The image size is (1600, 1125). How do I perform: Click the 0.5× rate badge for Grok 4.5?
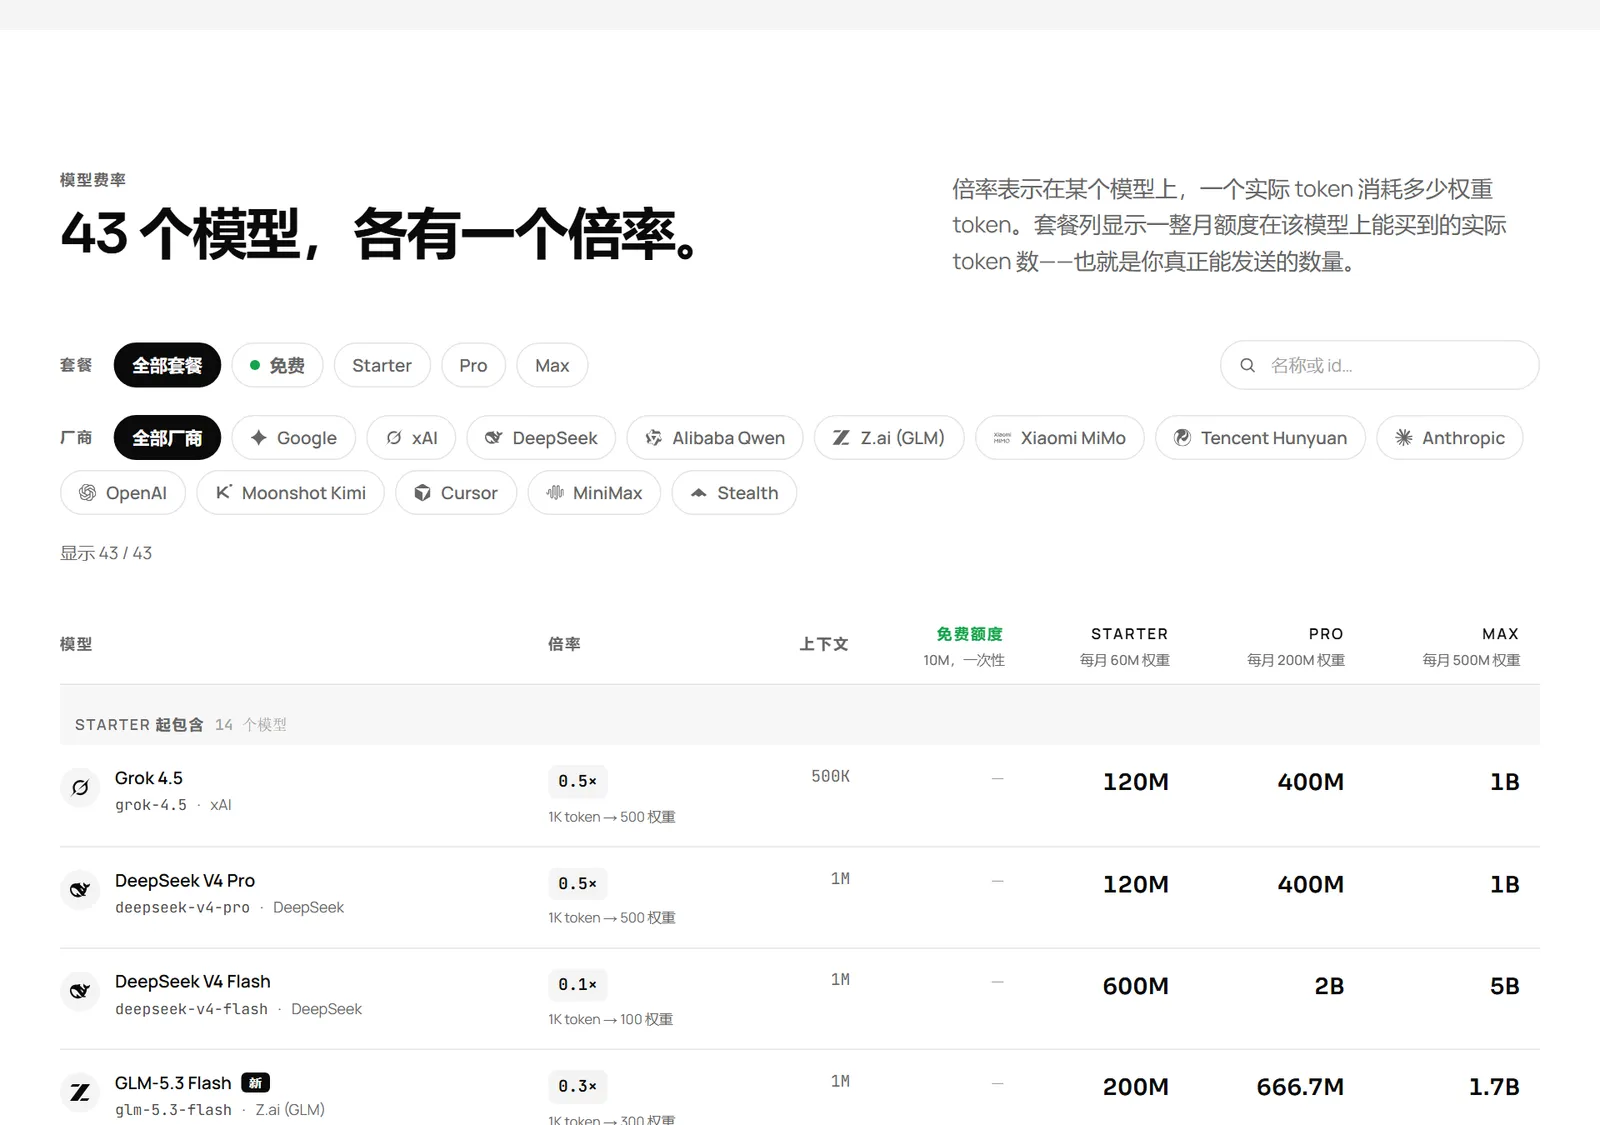(x=578, y=781)
